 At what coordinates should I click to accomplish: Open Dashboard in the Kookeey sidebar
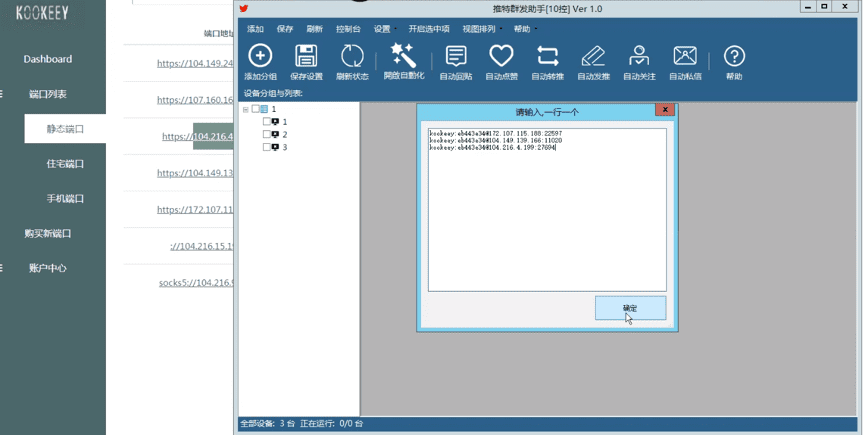47,59
